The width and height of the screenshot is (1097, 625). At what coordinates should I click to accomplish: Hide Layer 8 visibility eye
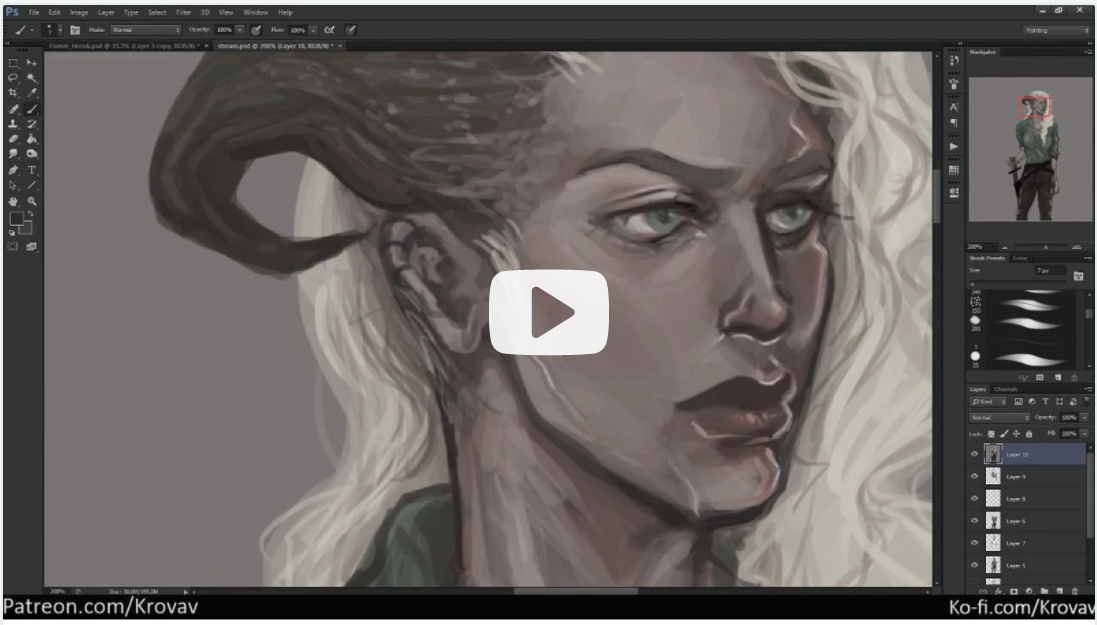975,499
